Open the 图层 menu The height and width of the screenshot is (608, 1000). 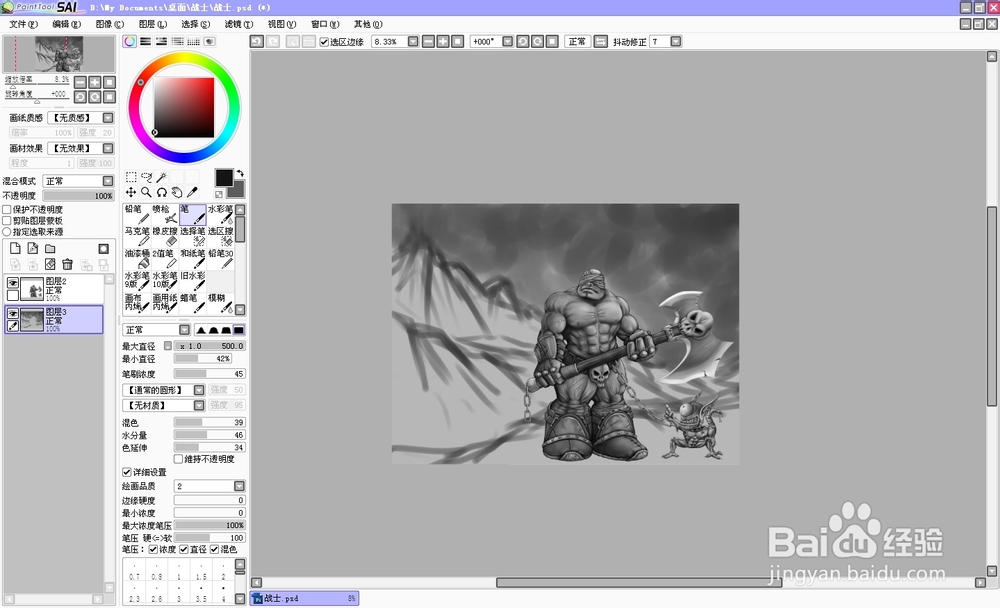(x=152, y=24)
